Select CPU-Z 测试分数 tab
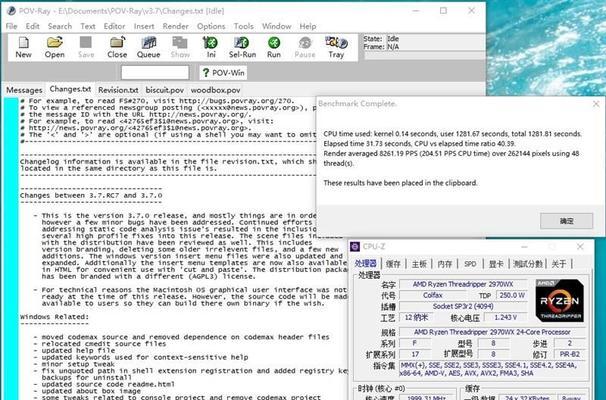 click(528, 264)
